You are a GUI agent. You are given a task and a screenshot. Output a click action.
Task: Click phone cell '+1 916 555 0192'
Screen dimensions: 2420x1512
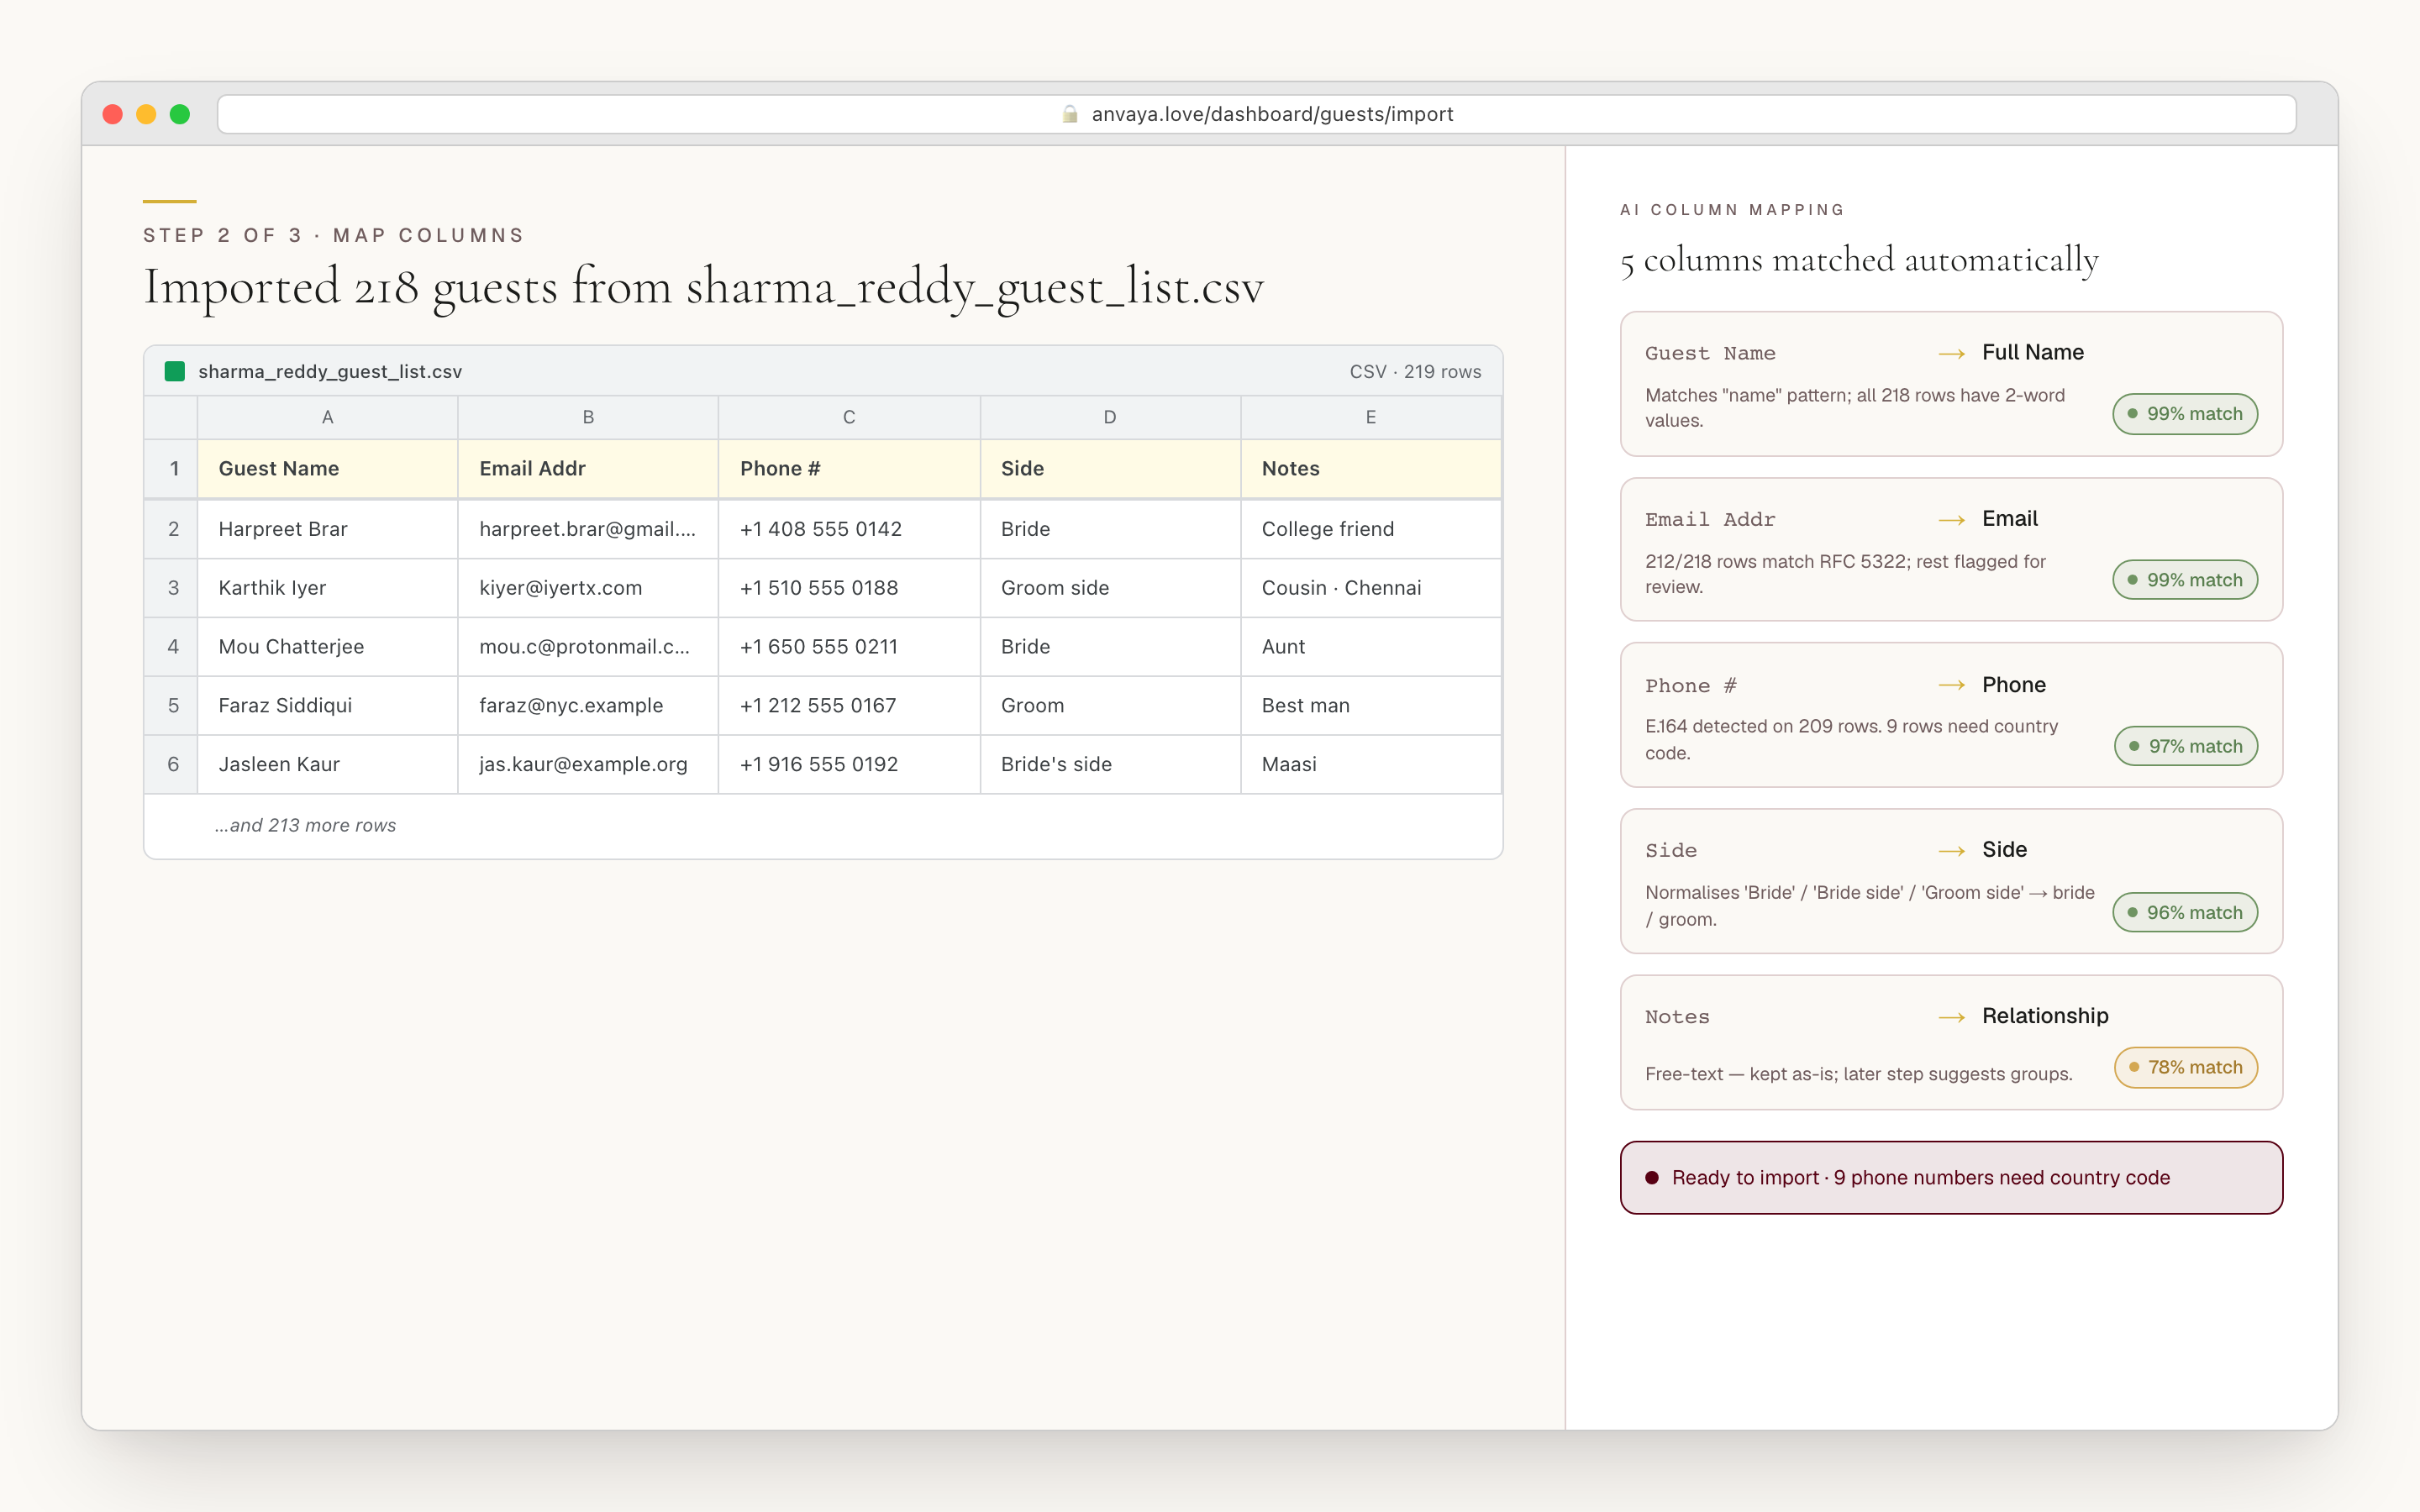click(849, 765)
